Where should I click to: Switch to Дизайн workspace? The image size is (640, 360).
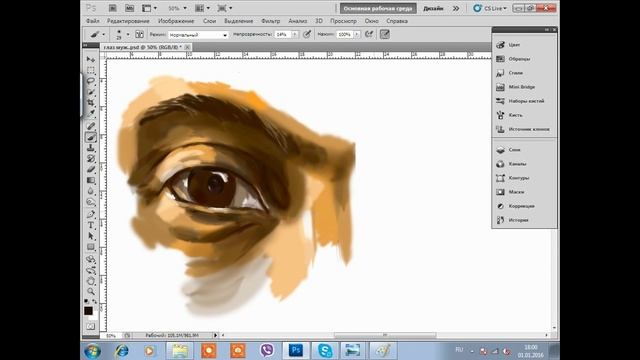coord(433,8)
